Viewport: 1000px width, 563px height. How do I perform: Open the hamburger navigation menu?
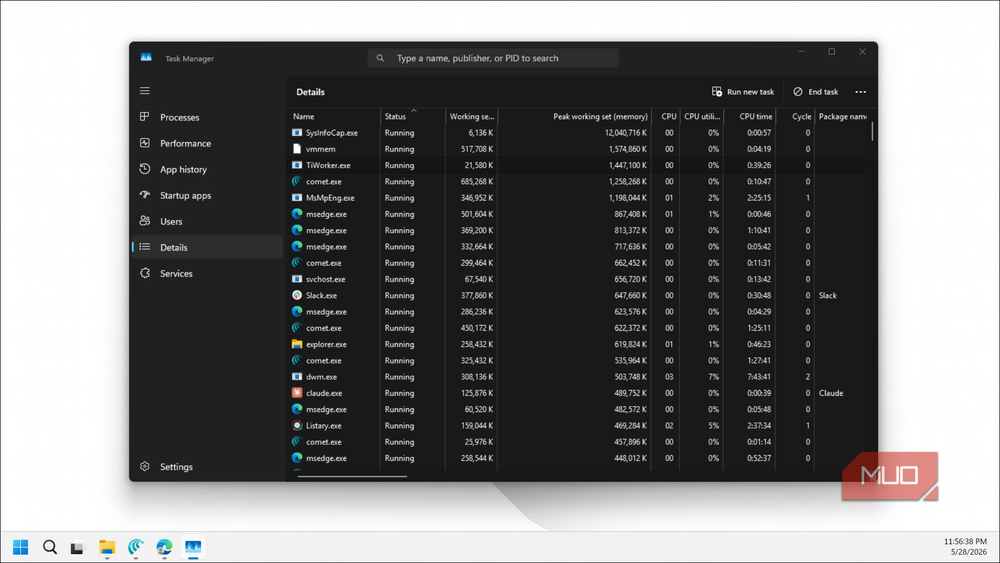coord(145,91)
